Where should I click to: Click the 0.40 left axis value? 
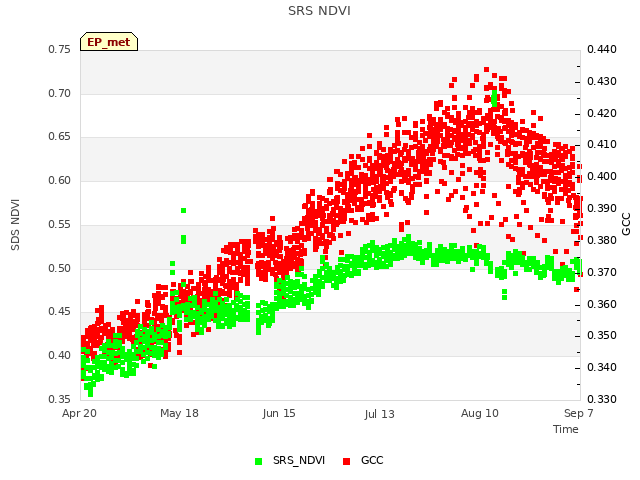(59, 356)
